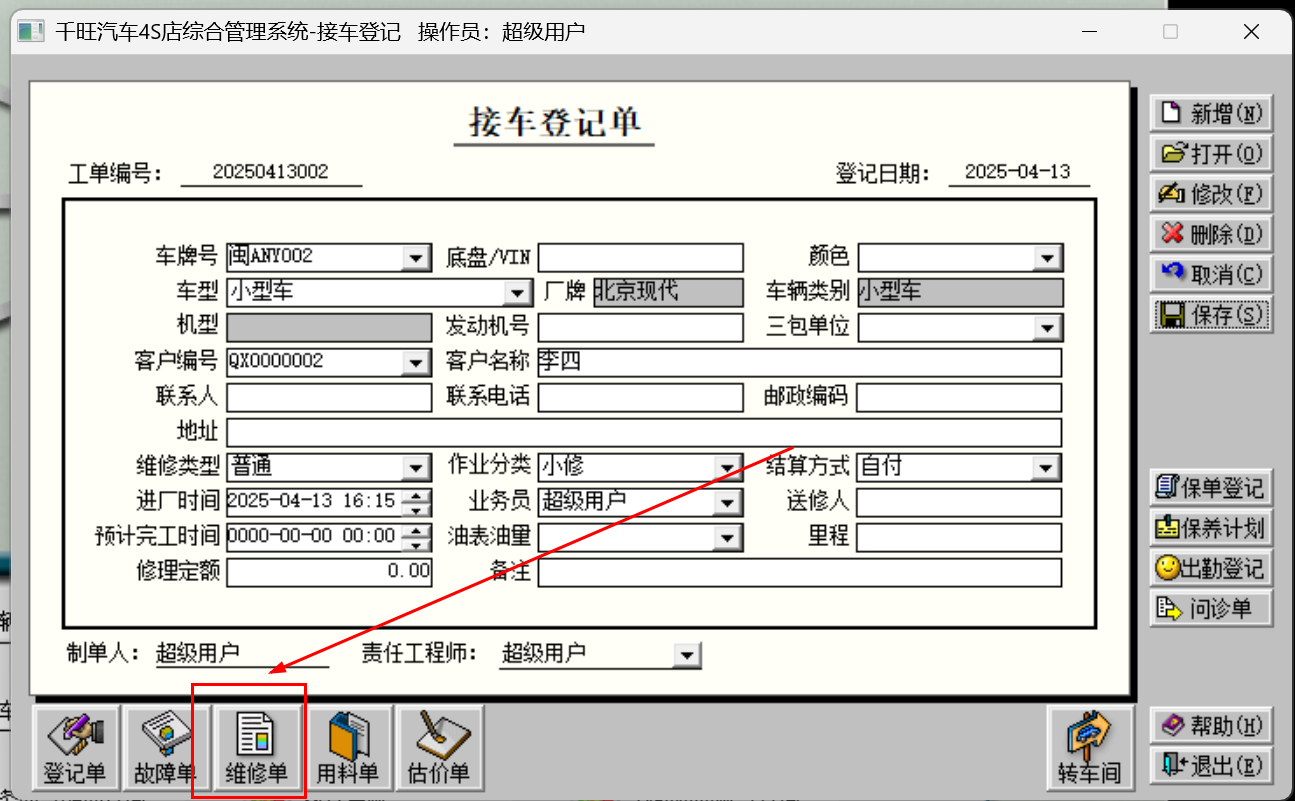Decrease the 预计完工时间 value with down arrow
Viewport: 1295px width, 801px height.
(420, 544)
